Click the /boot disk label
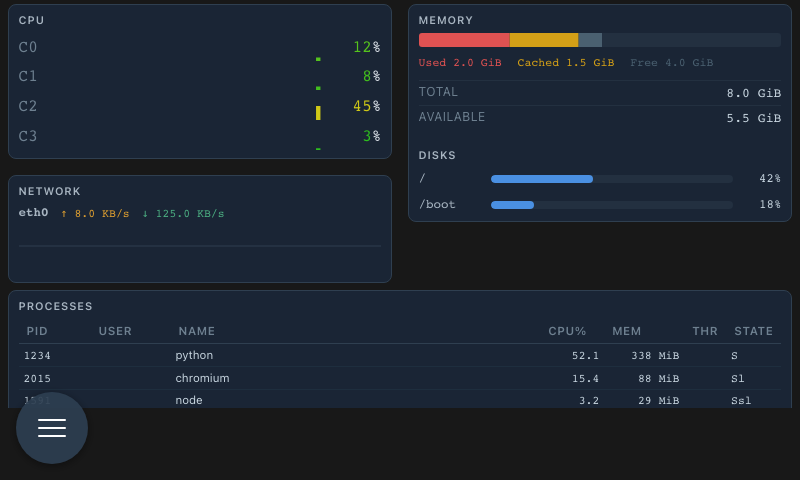The height and width of the screenshot is (480, 800). click(x=437, y=205)
